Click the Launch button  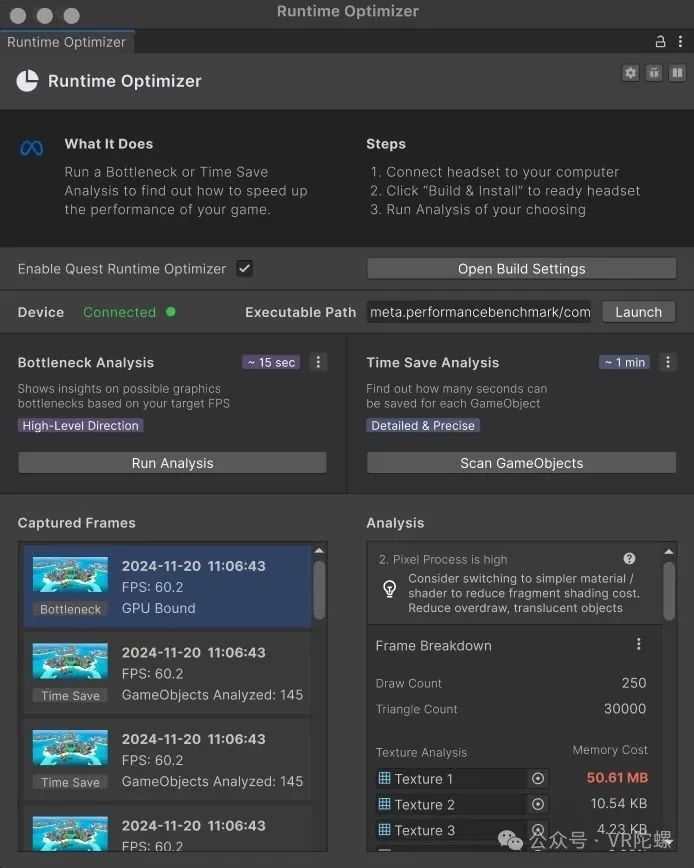coord(639,312)
